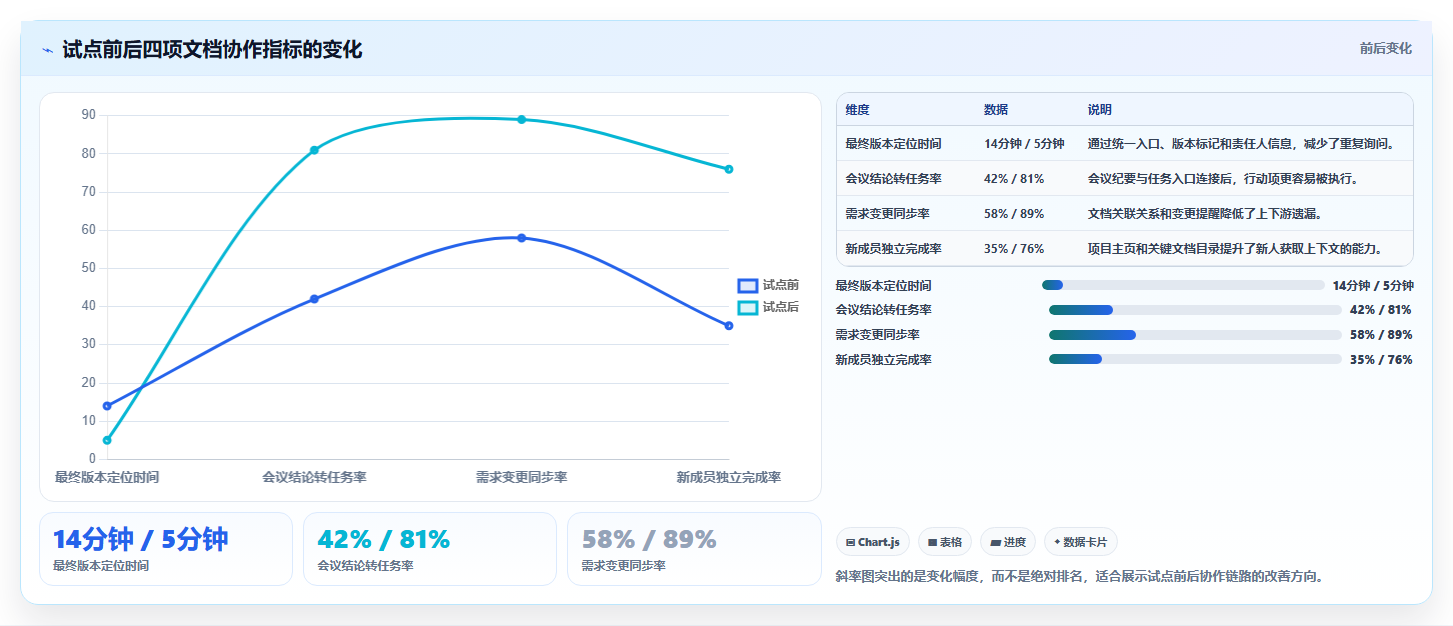Select the 表格 chip
The width and height of the screenshot is (1453, 626).
tap(945, 542)
